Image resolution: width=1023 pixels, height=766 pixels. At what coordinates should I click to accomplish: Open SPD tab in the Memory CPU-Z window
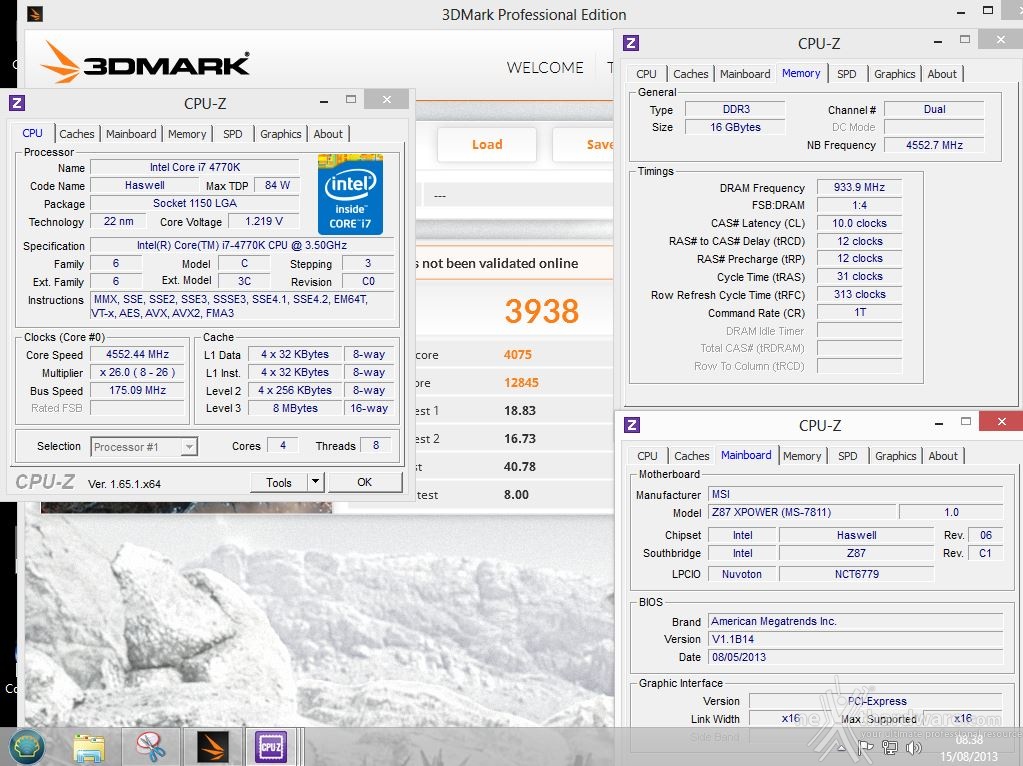(847, 74)
